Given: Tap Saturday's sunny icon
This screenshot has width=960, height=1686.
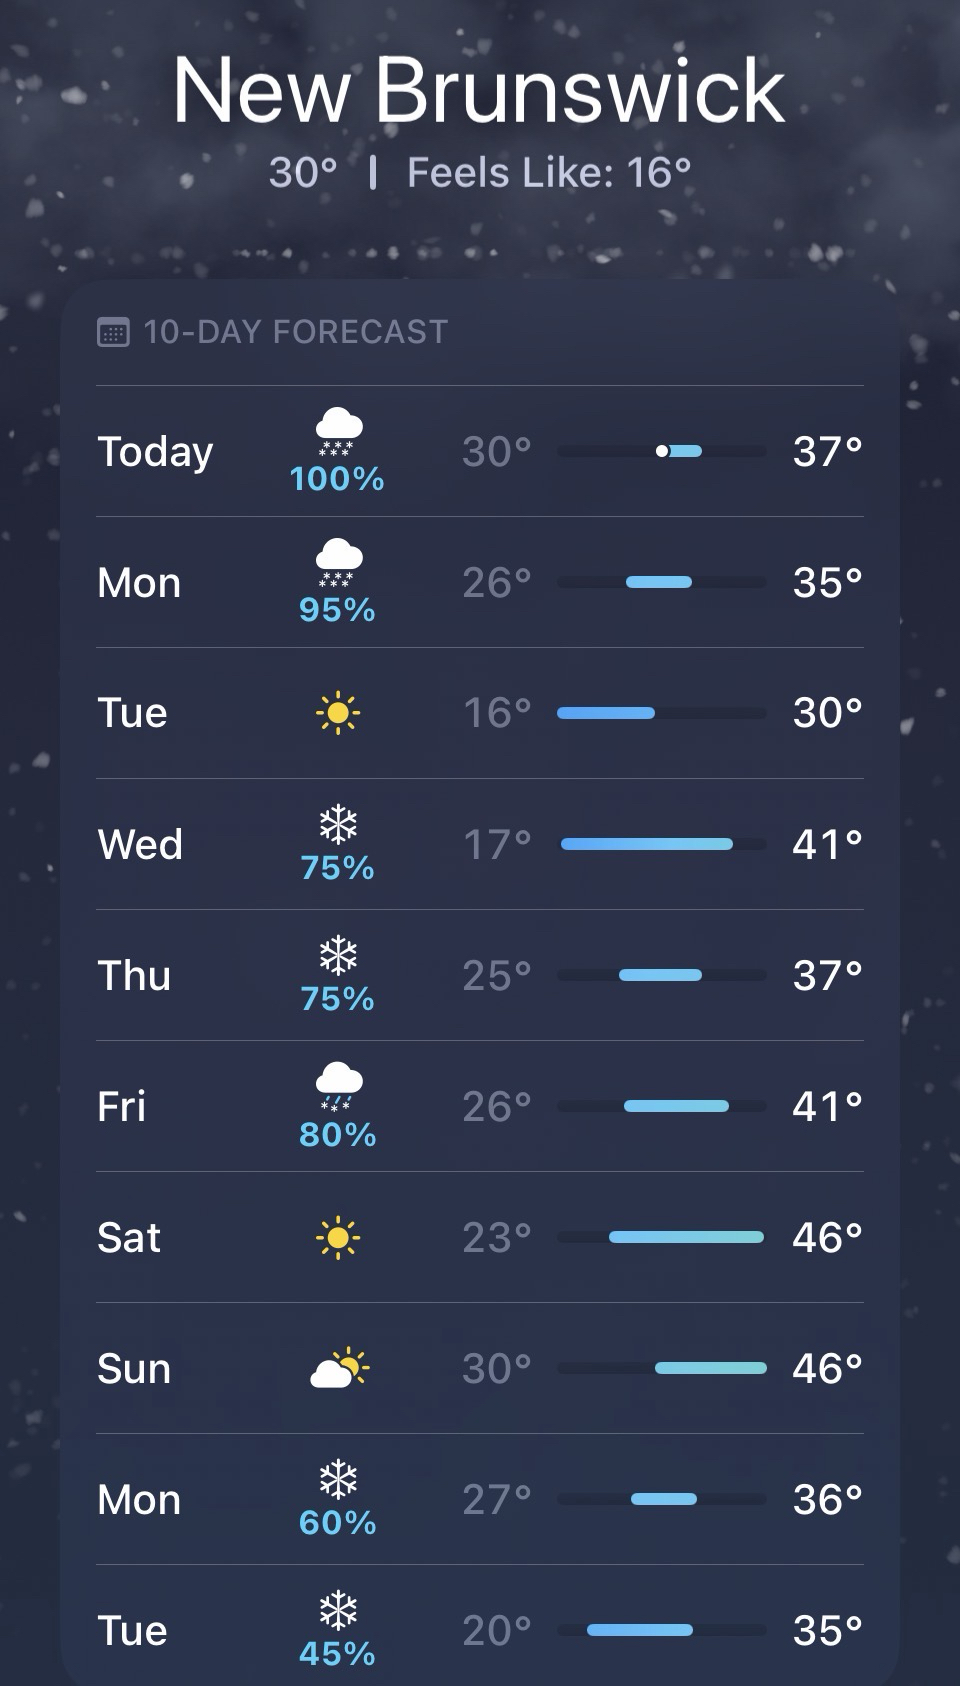Looking at the screenshot, I should 338,1237.
